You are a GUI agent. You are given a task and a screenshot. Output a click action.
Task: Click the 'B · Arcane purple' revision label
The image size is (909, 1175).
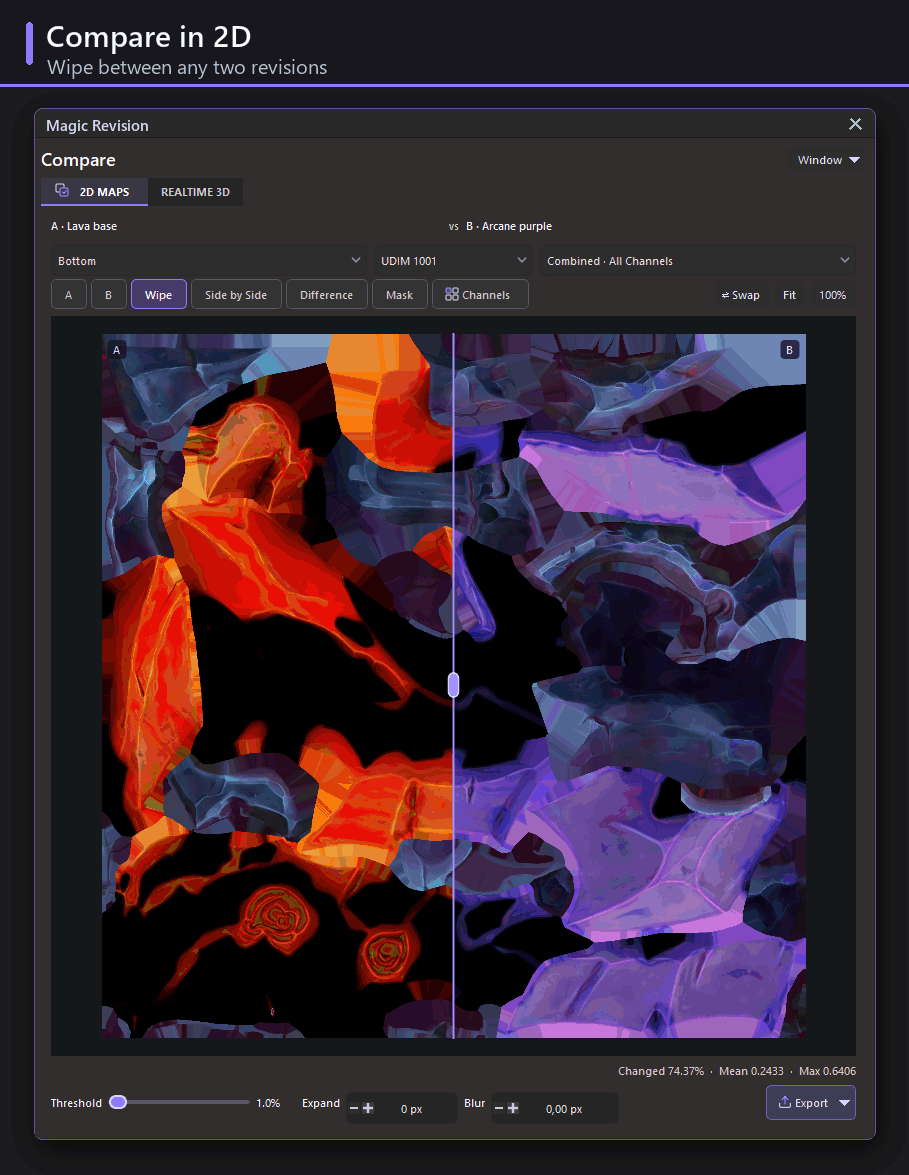point(509,226)
